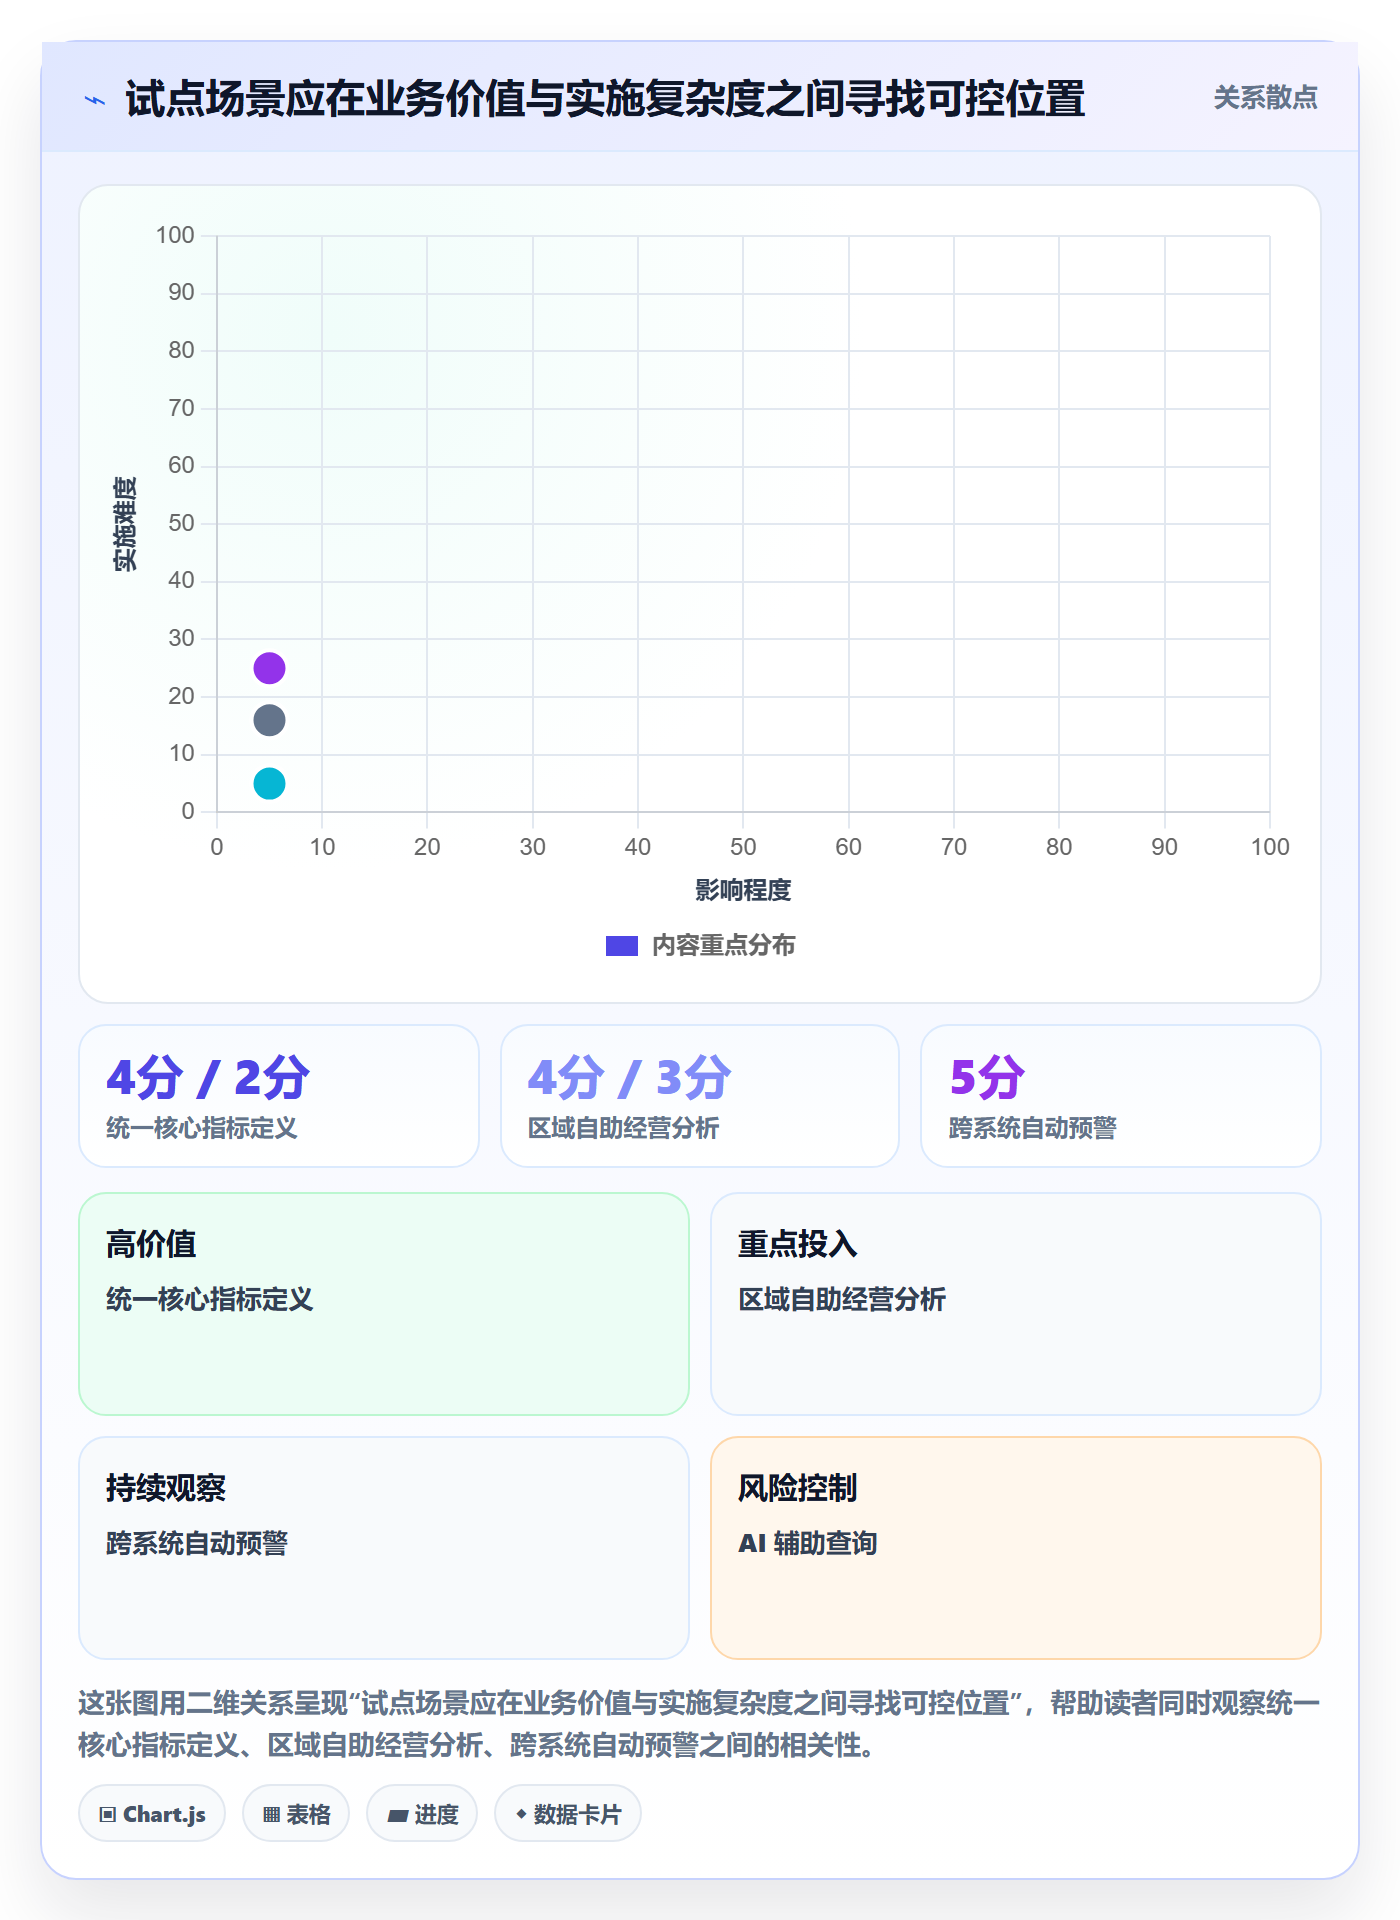The height and width of the screenshot is (1920, 1400).
Task: Click 区域自助经营分析 text in 重点投入 card
Action: pyautogui.click(x=842, y=1299)
